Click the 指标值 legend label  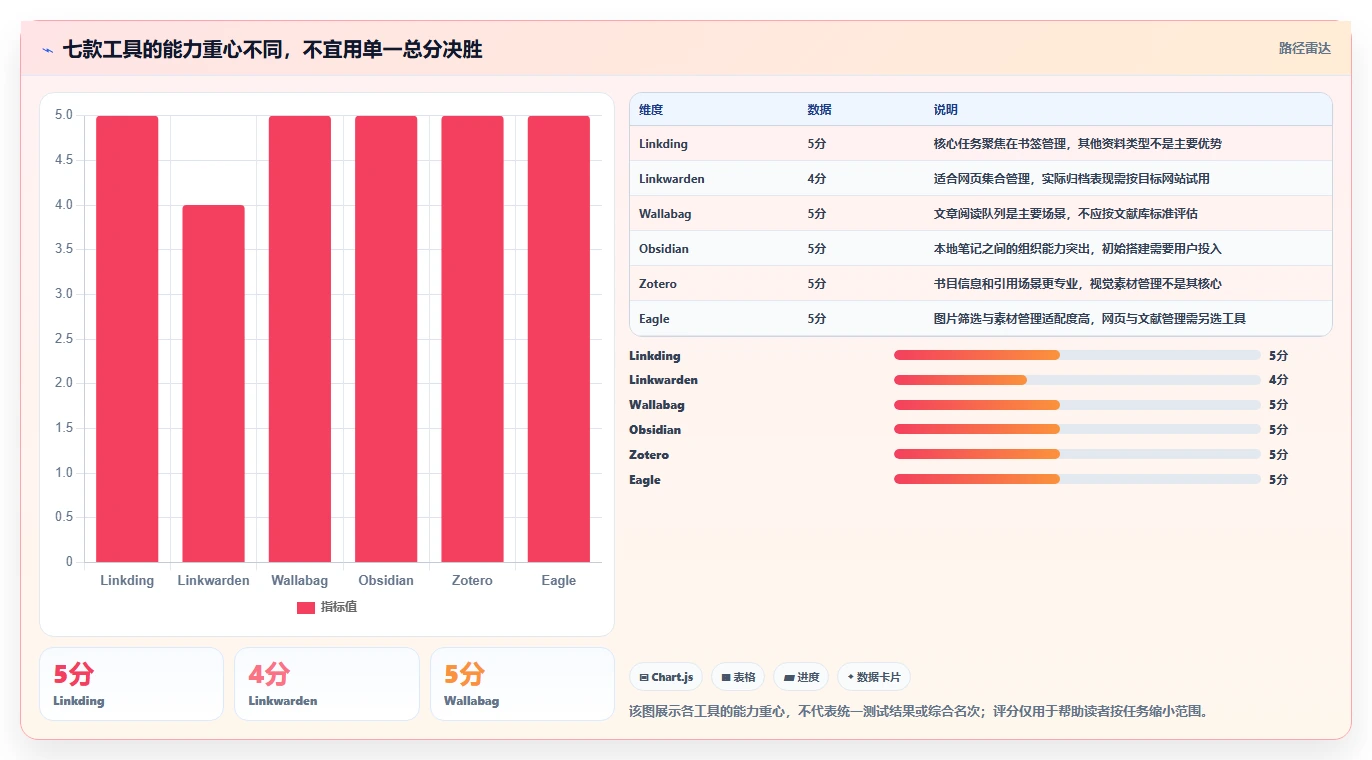(339, 608)
